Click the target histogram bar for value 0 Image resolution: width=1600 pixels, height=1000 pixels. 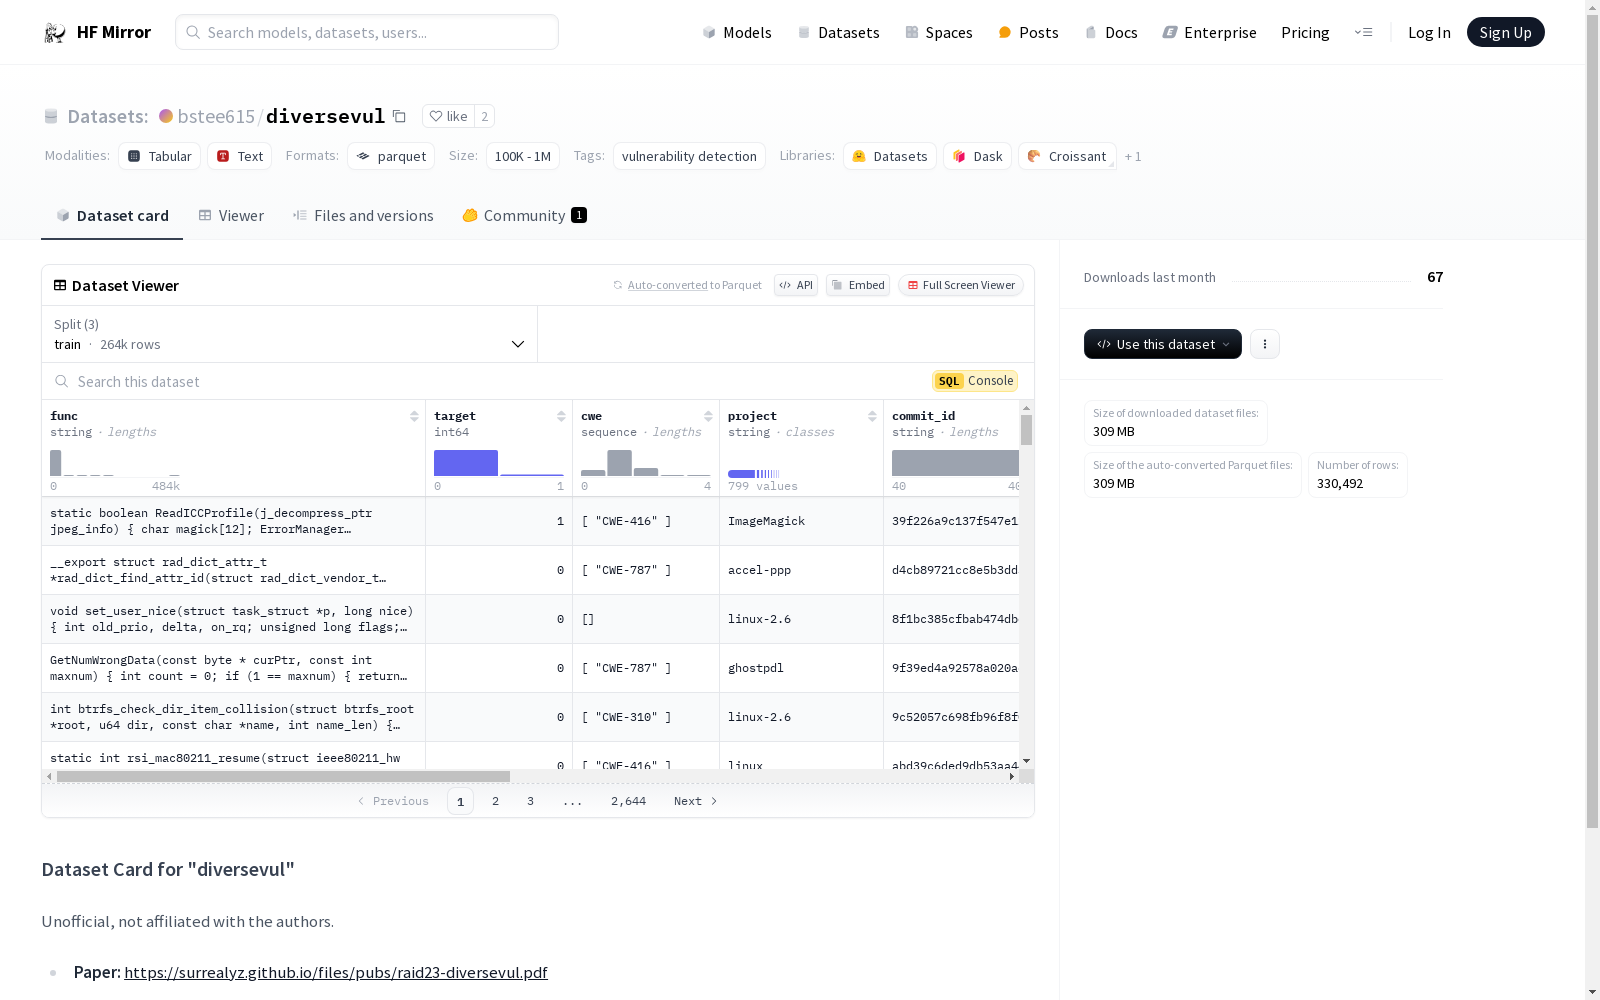465,463
